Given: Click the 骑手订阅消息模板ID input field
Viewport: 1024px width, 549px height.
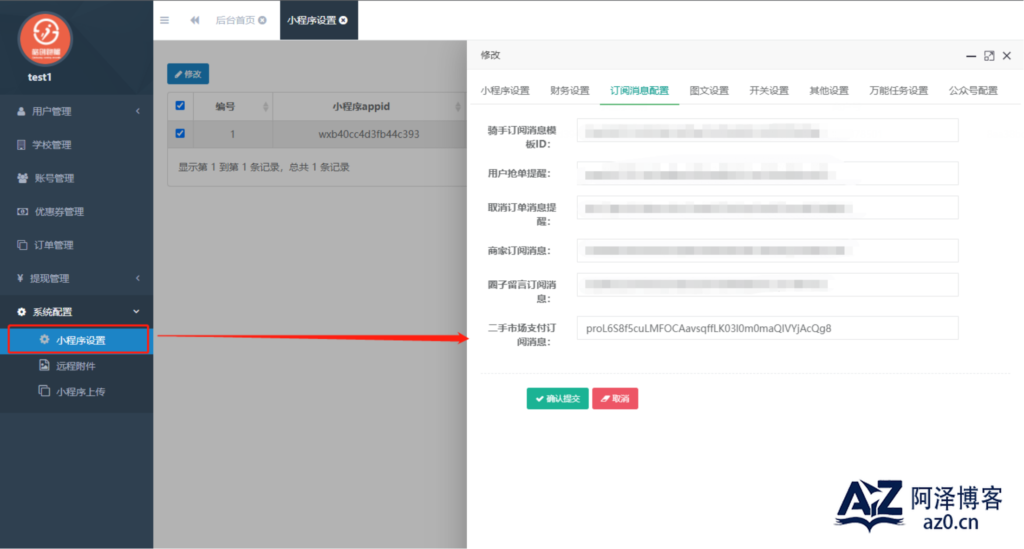Looking at the screenshot, I should 767,131.
